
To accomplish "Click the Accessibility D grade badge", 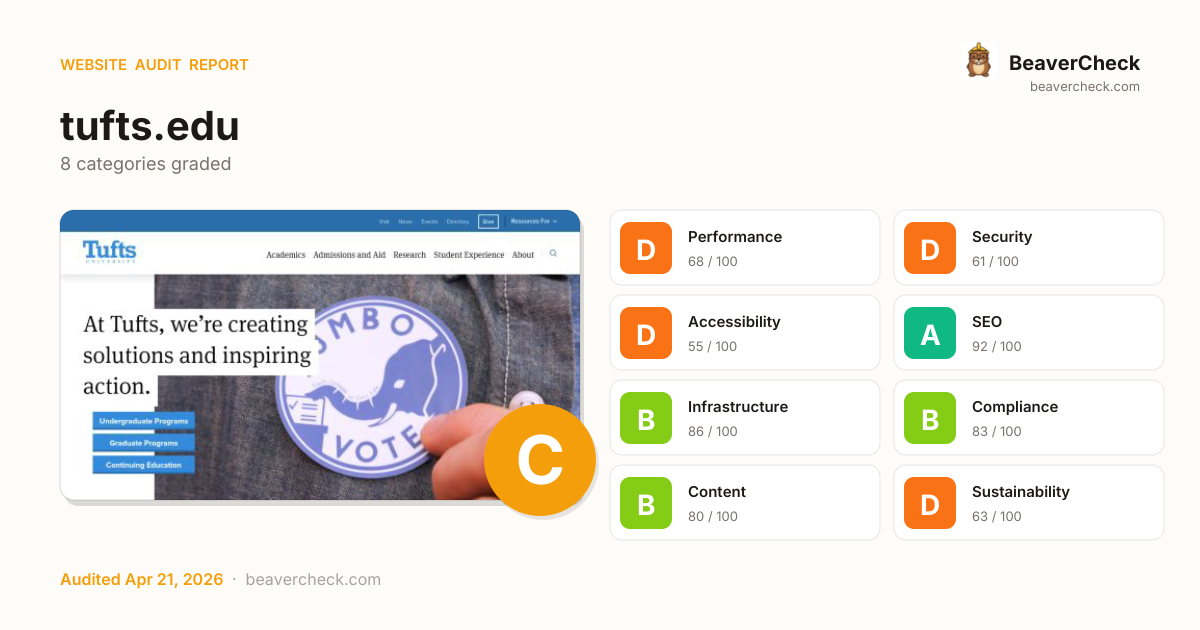I will click(x=646, y=333).
